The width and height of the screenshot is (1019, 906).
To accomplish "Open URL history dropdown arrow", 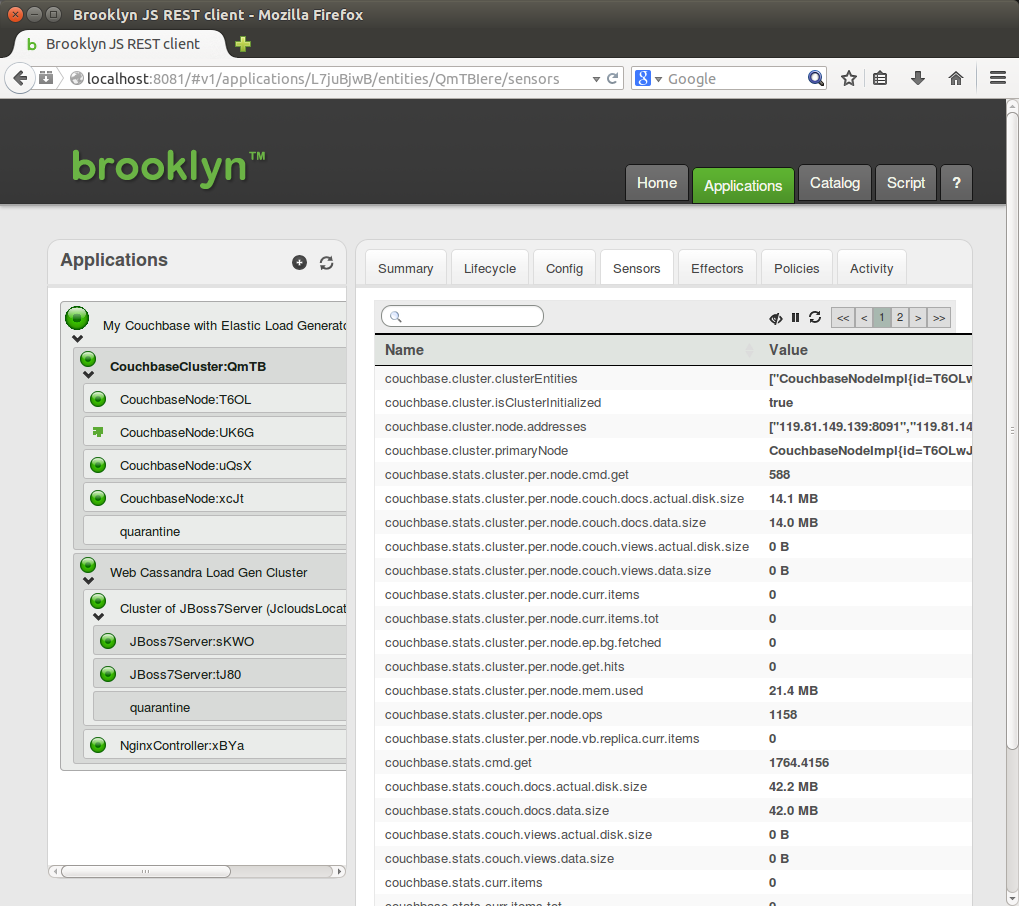I will [x=596, y=79].
